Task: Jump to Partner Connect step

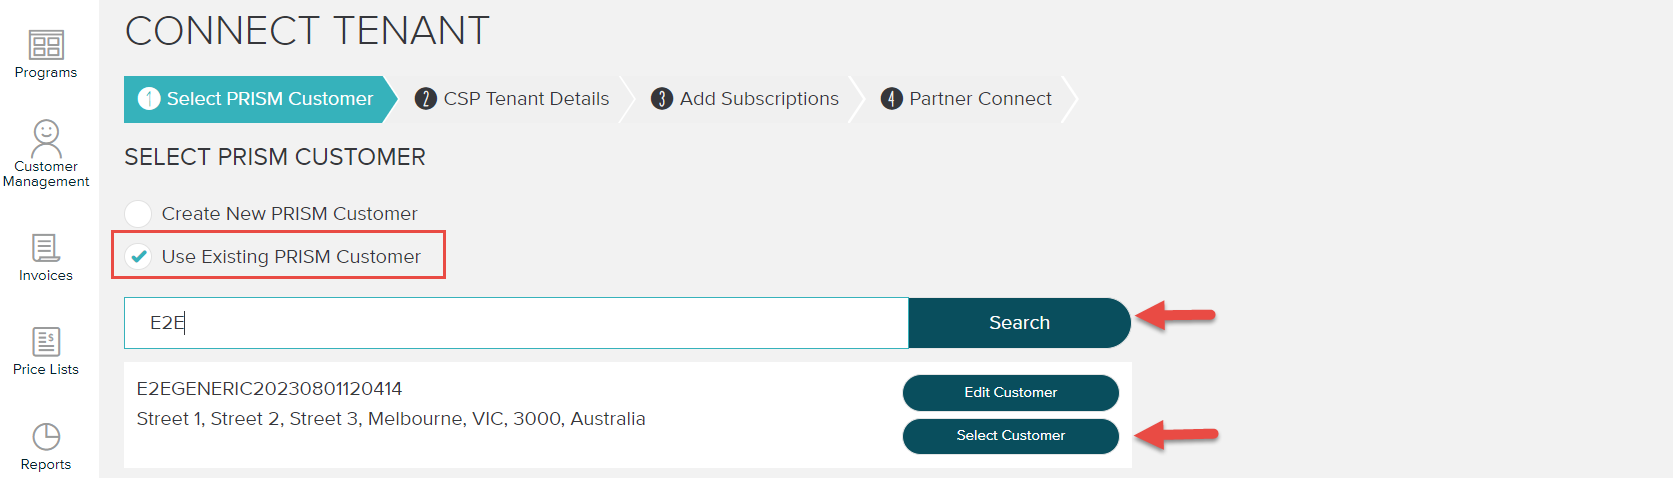Action: 980,99
